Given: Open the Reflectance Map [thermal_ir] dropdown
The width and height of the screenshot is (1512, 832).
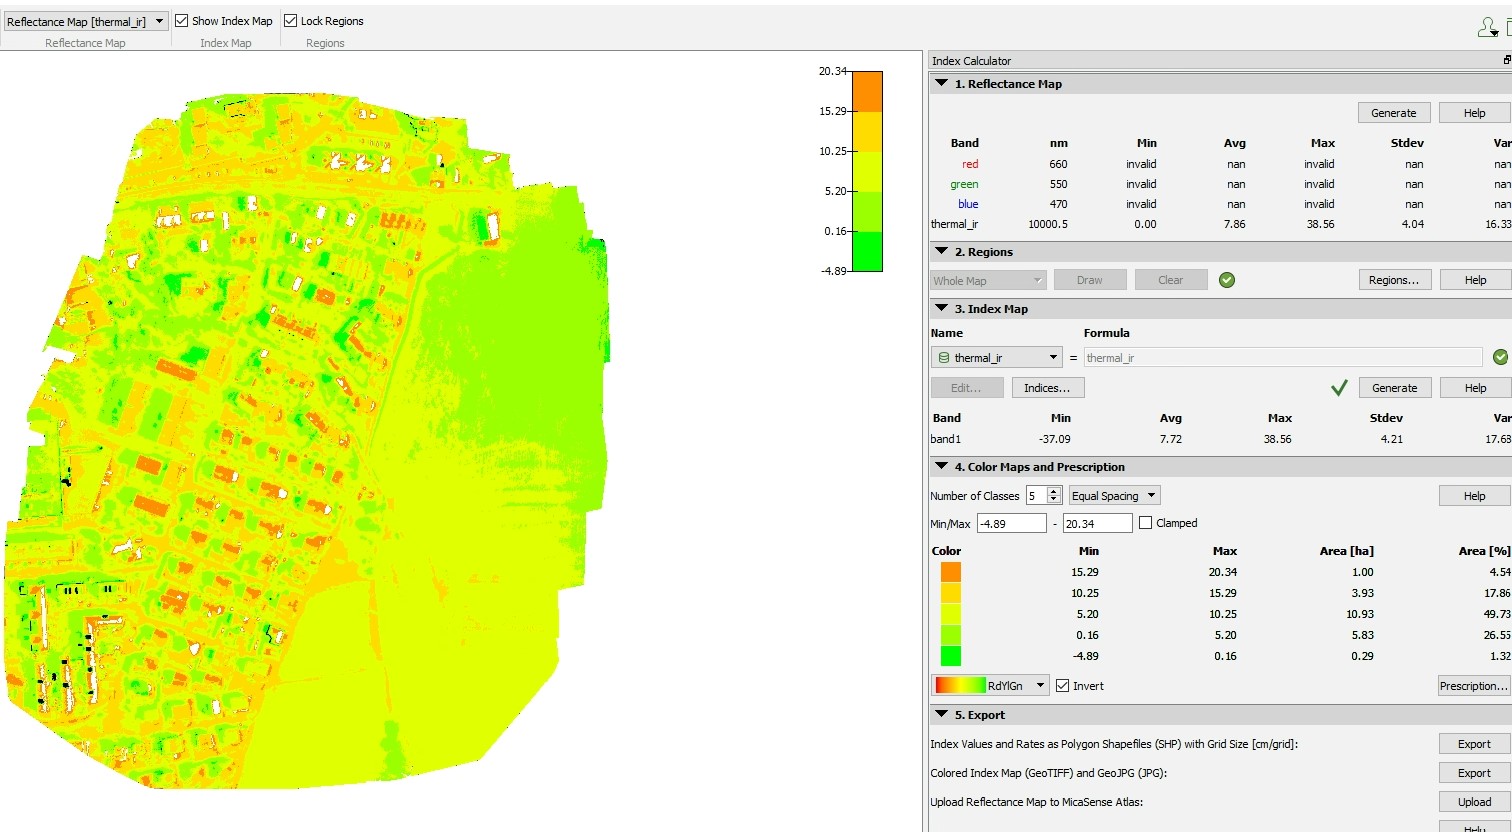Looking at the screenshot, I should tap(85, 21).
